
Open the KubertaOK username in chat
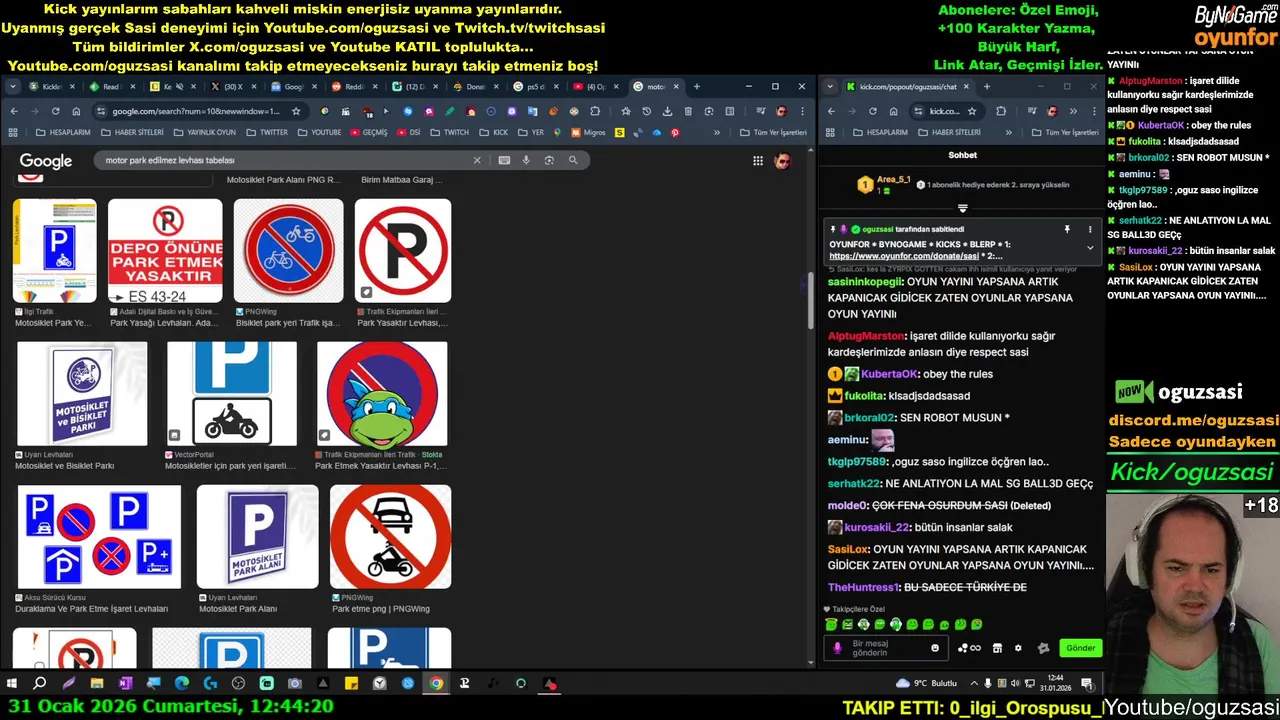pyautogui.click(x=889, y=374)
